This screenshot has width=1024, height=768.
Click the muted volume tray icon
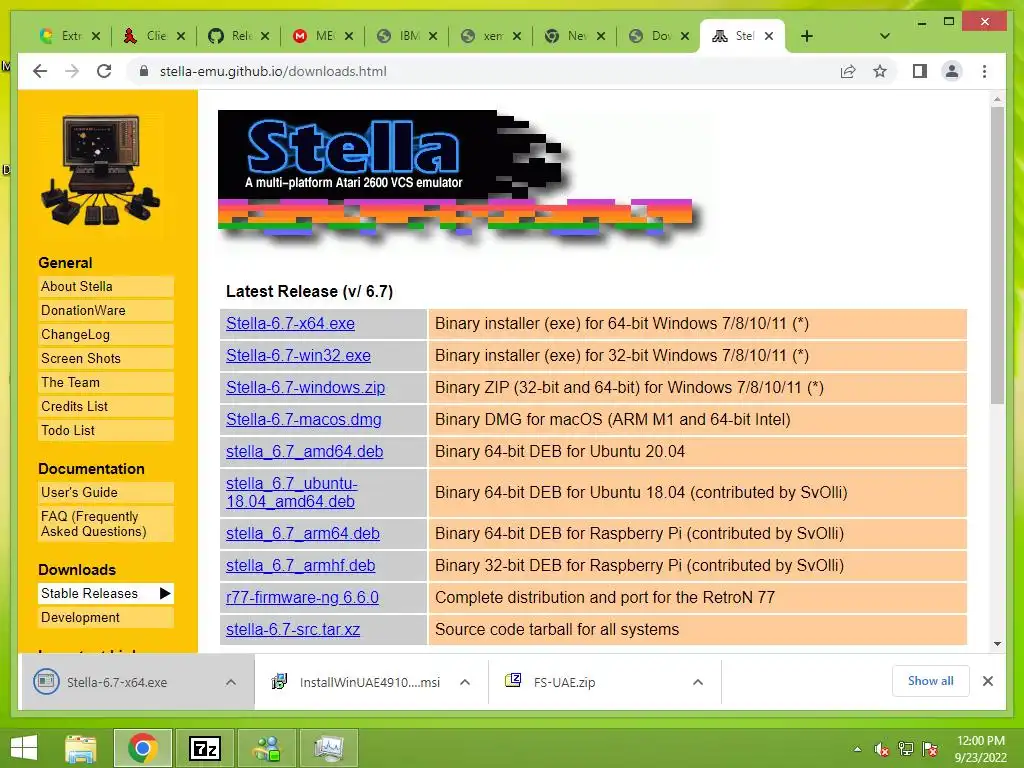[881, 749]
